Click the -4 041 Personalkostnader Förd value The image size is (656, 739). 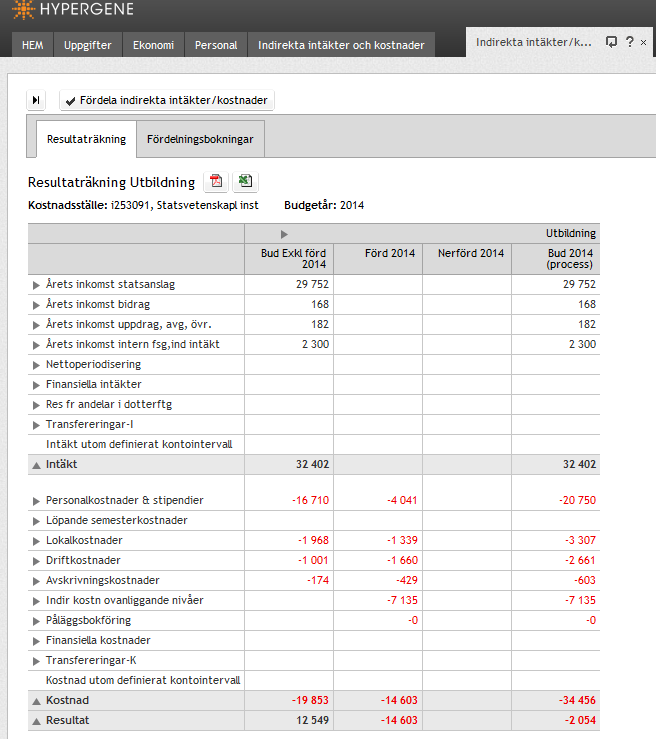click(x=402, y=500)
